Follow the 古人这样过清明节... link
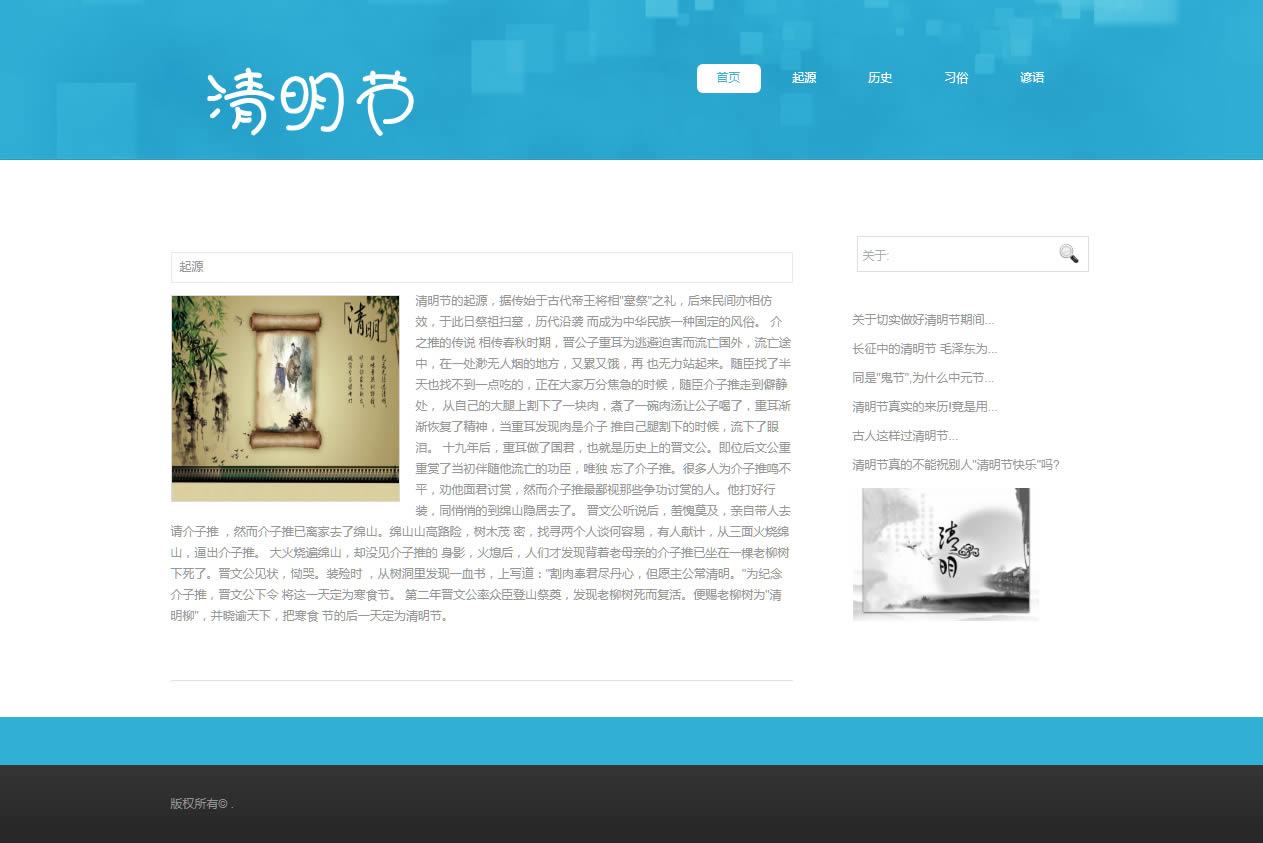The width and height of the screenshot is (1263, 843). click(x=905, y=436)
